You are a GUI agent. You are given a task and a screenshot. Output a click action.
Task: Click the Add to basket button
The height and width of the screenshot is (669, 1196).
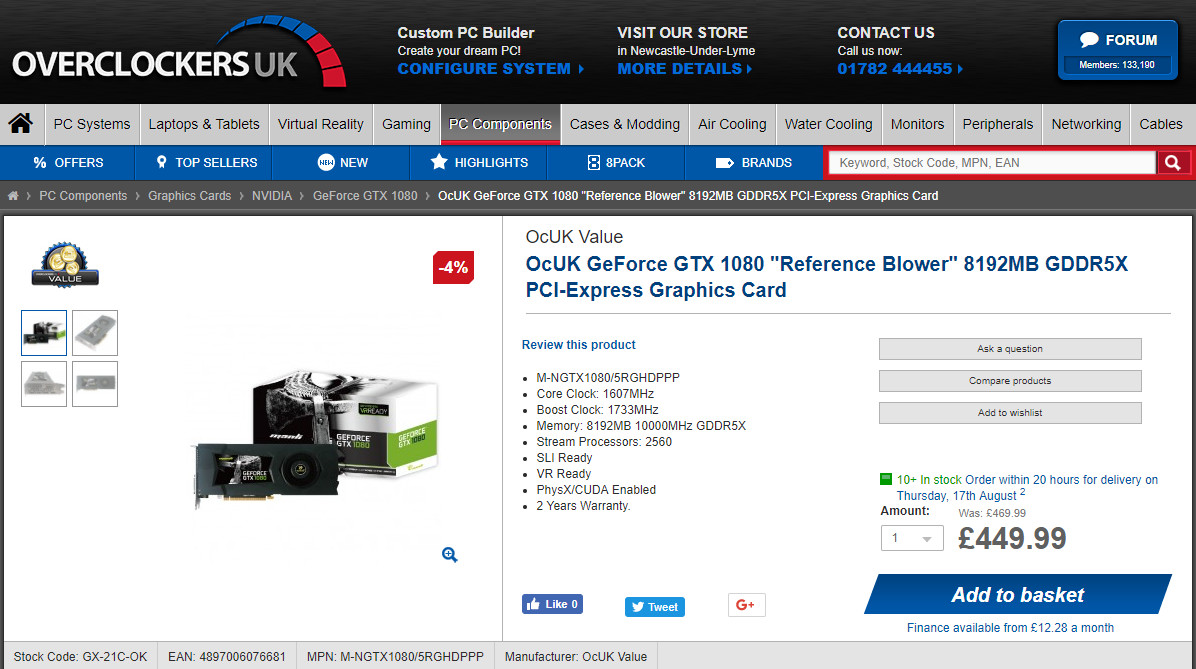tap(1018, 594)
